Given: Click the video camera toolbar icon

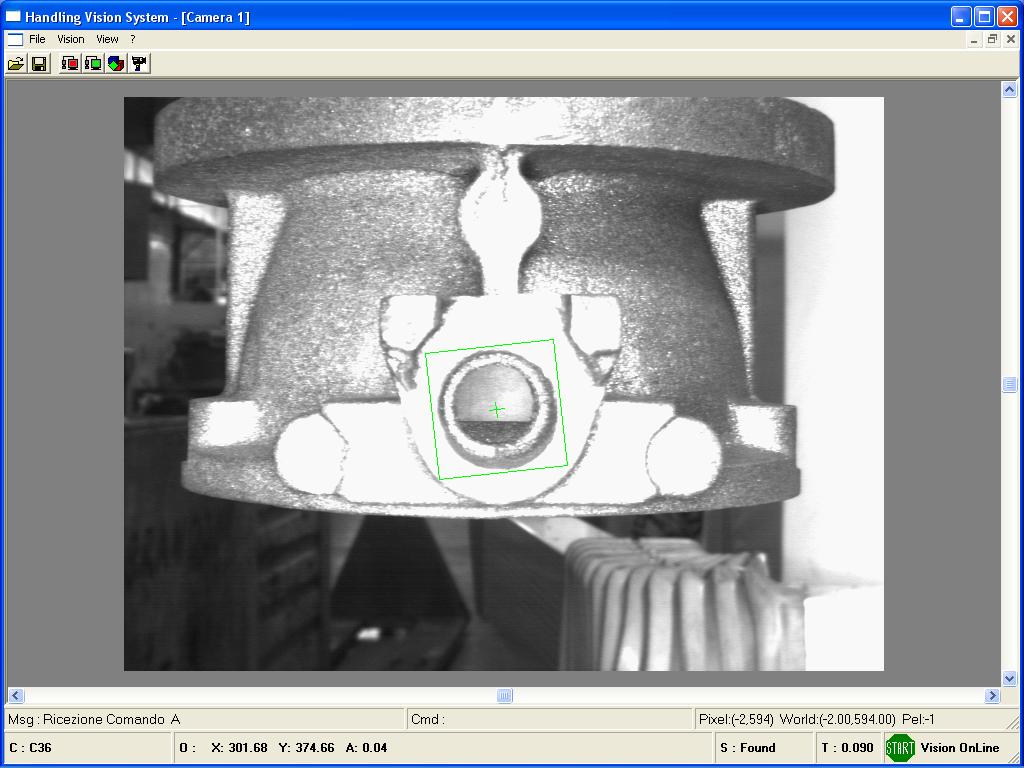Looking at the screenshot, I should coord(140,63).
